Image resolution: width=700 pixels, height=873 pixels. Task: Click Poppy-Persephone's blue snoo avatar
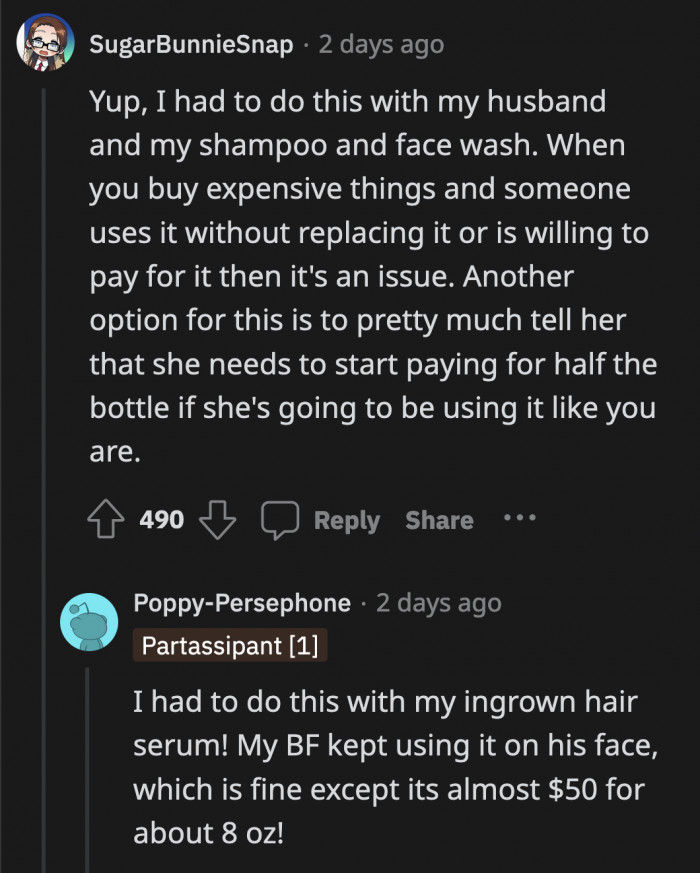point(89,622)
